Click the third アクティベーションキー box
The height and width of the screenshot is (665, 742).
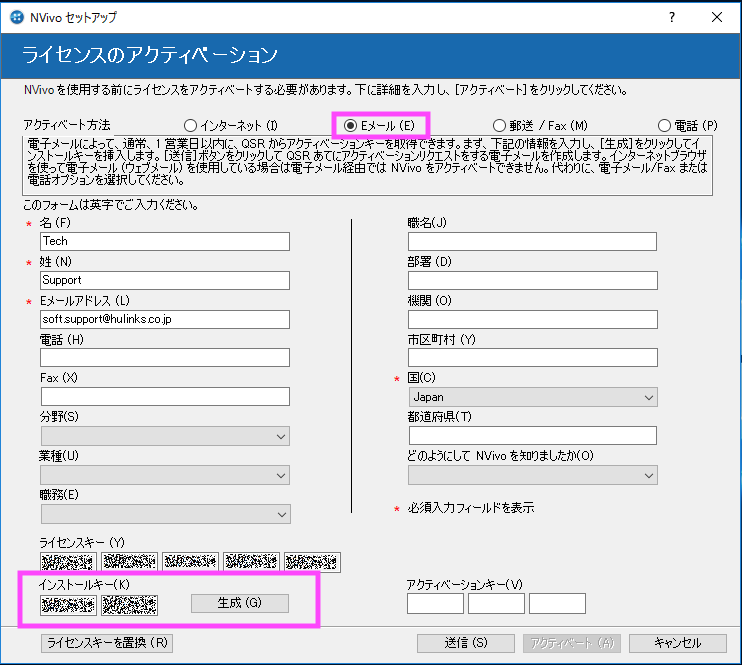557,603
